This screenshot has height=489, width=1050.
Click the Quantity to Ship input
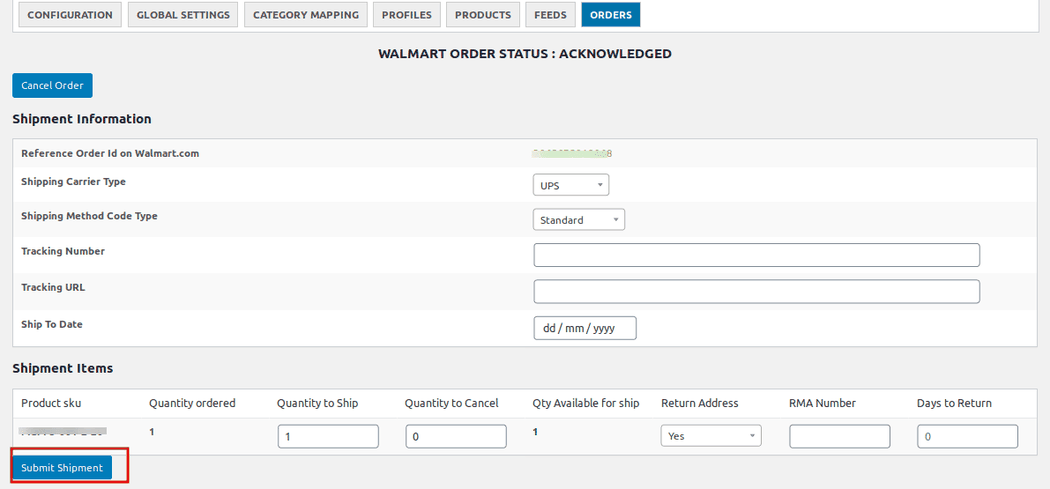click(x=328, y=436)
